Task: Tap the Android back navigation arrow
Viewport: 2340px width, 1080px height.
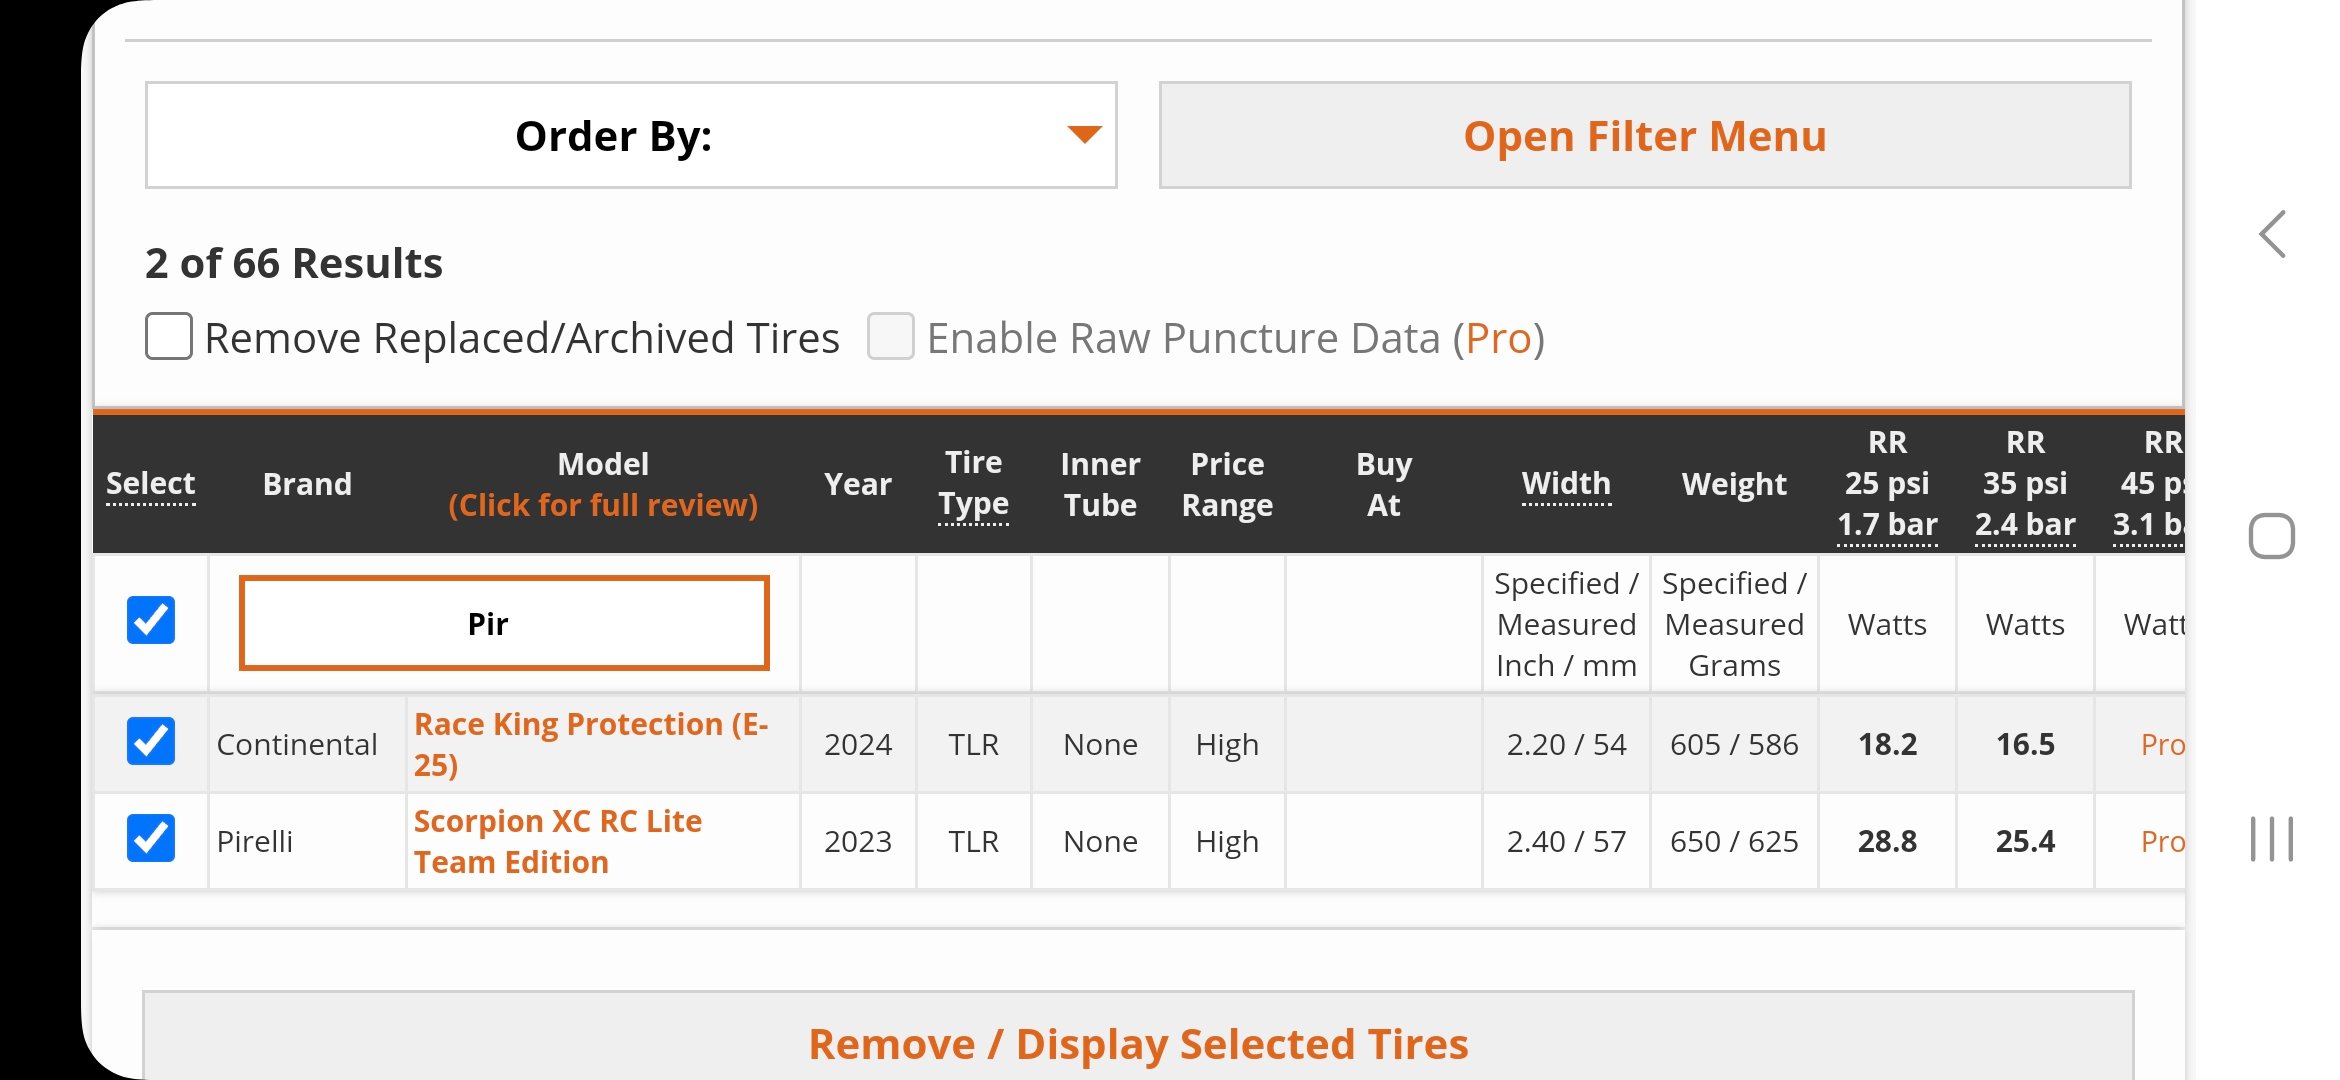Action: [2272, 234]
